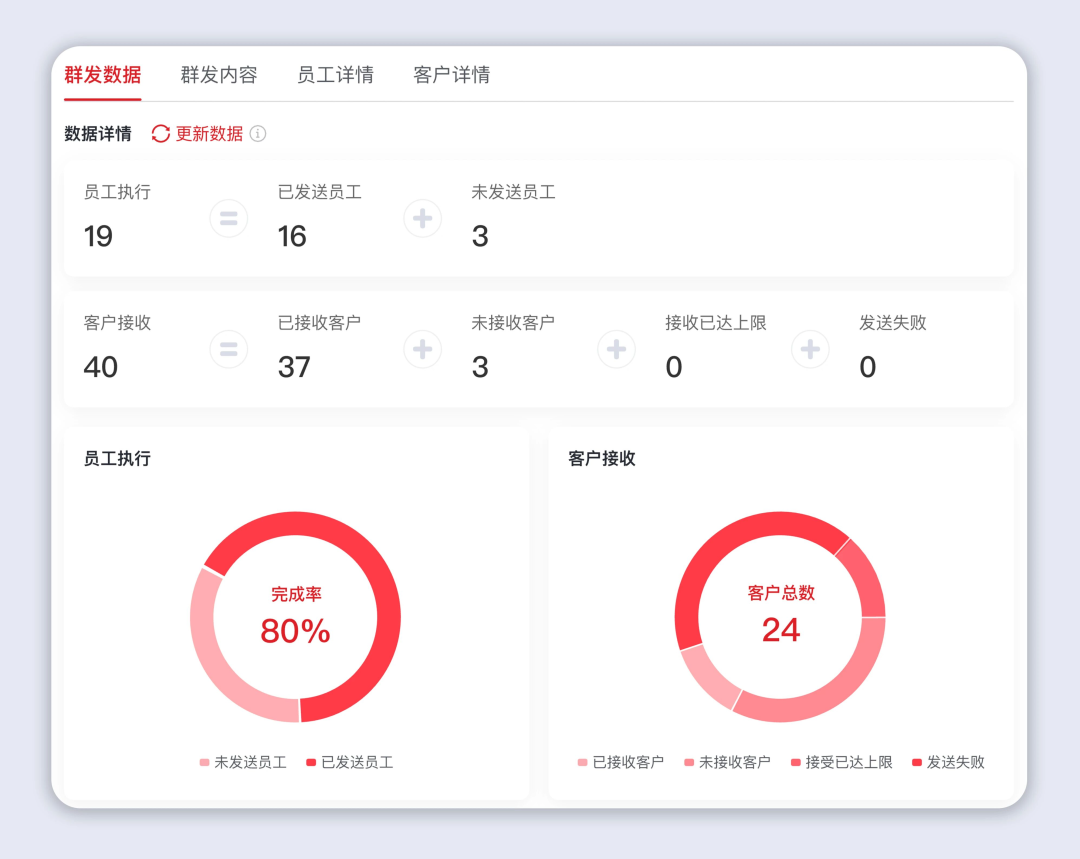This screenshot has width=1080, height=859.
Task: Go to the 客户详情 tab
Action: click(452, 75)
